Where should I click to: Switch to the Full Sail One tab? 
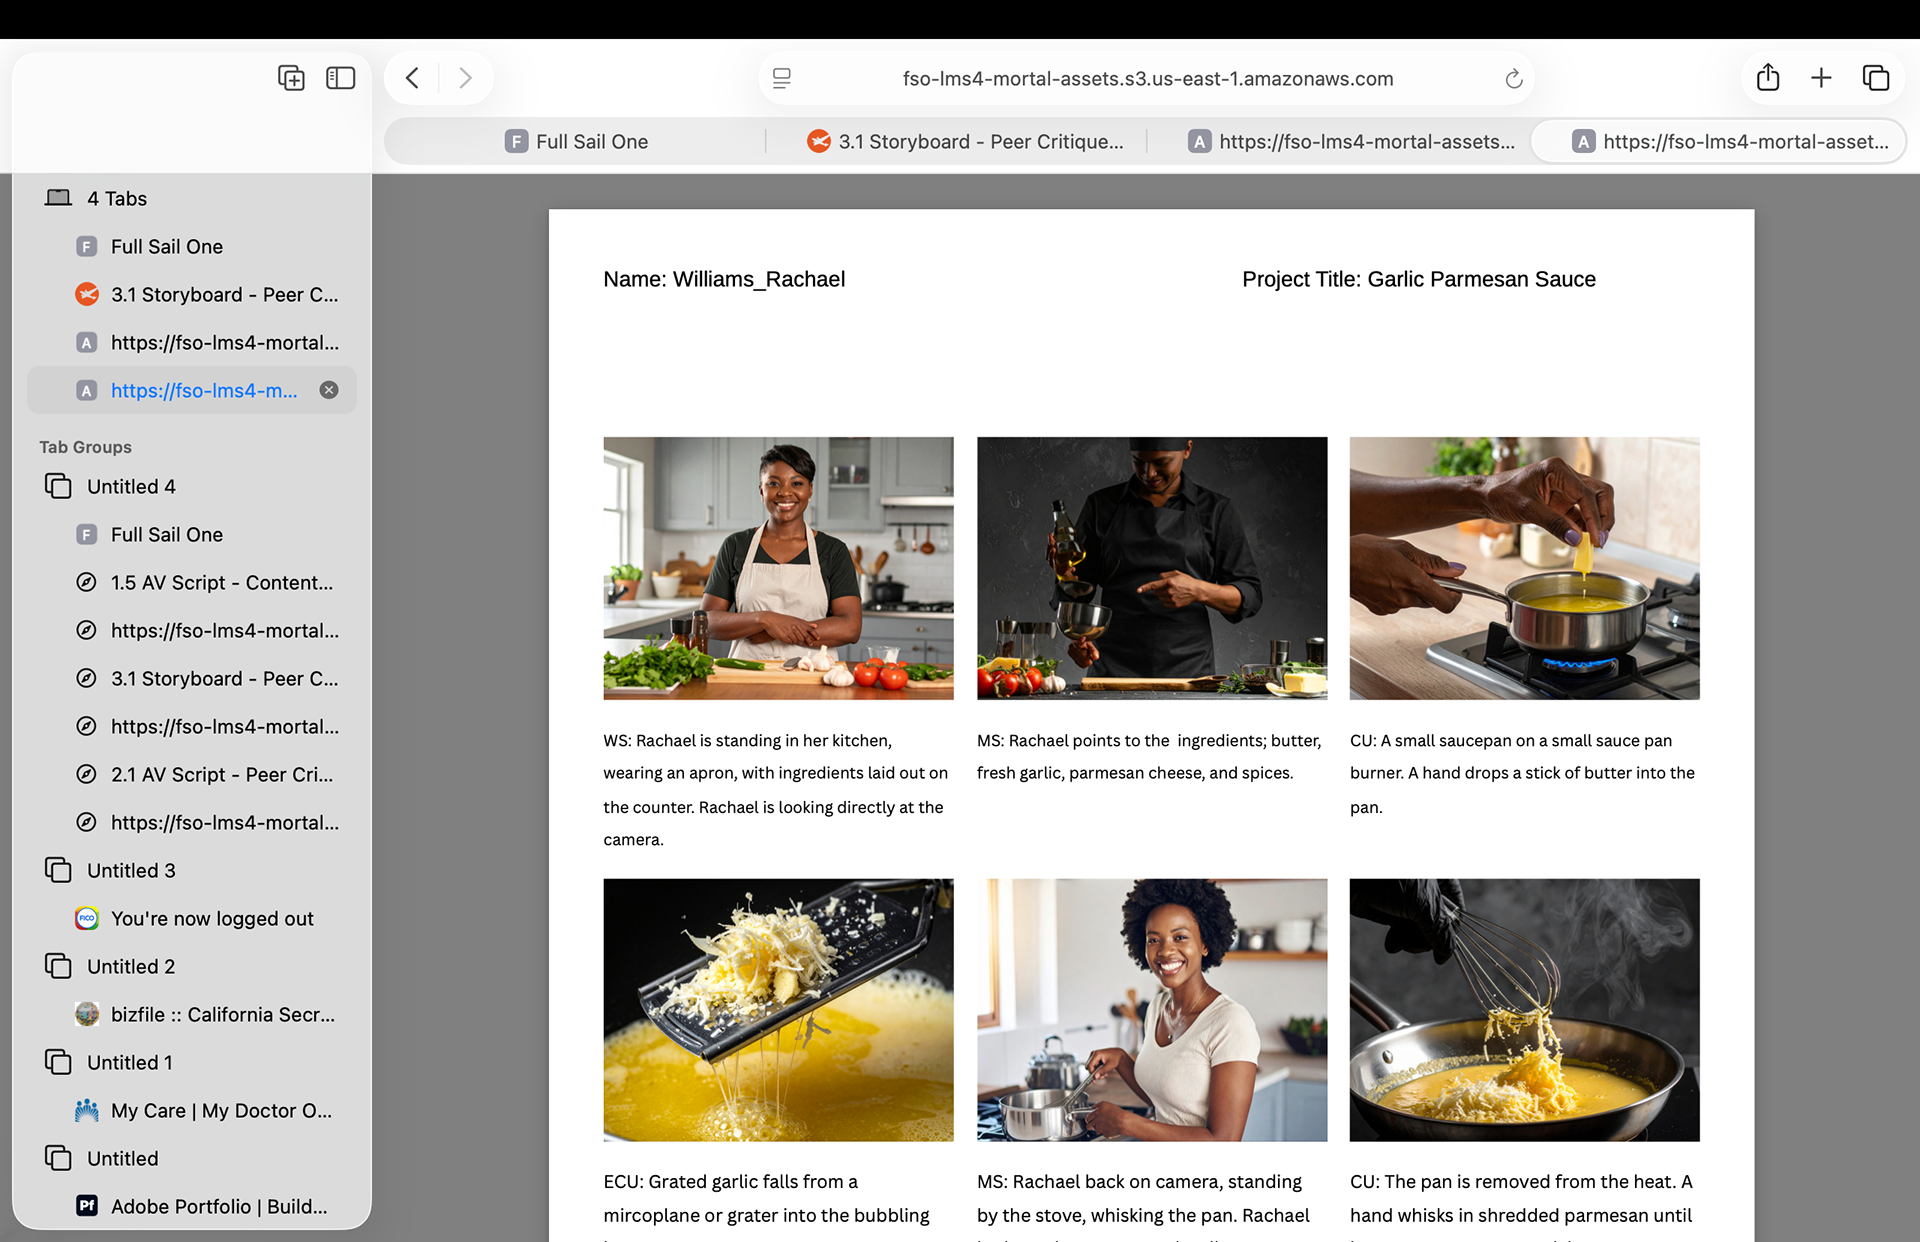(x=576, y=142)
